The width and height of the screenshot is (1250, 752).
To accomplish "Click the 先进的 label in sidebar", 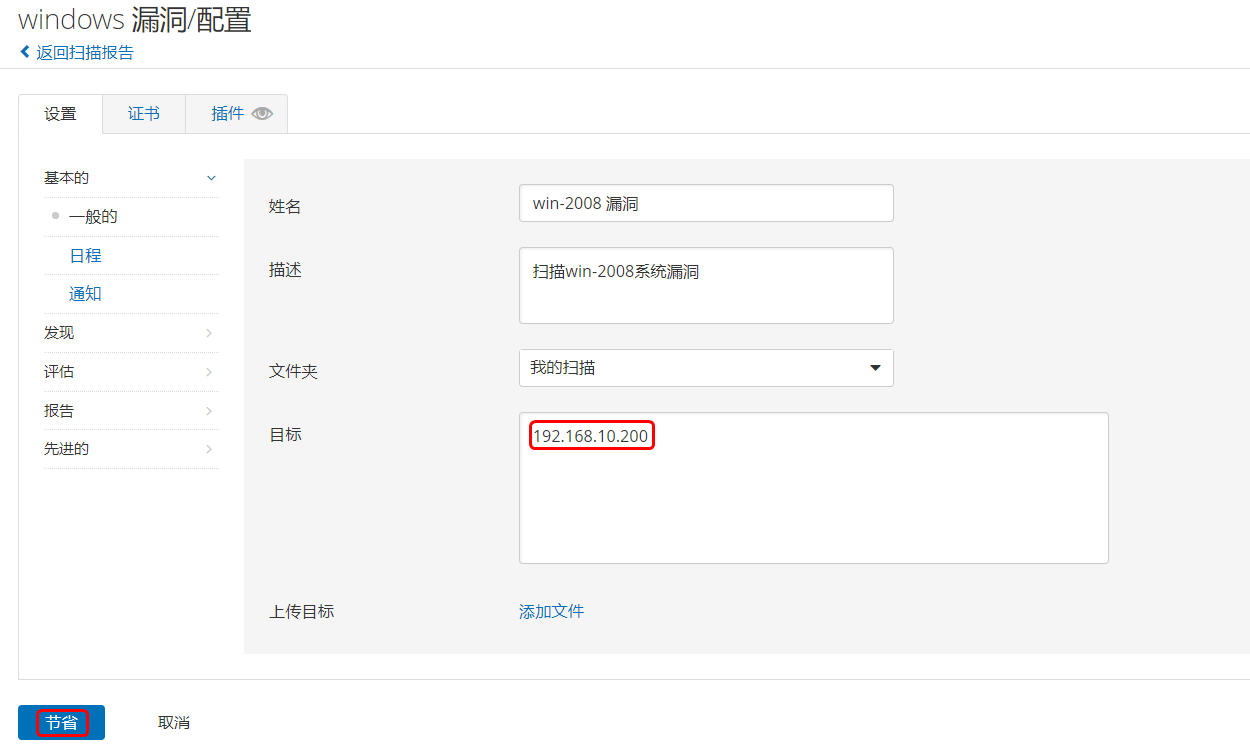I will pos(66,449).
